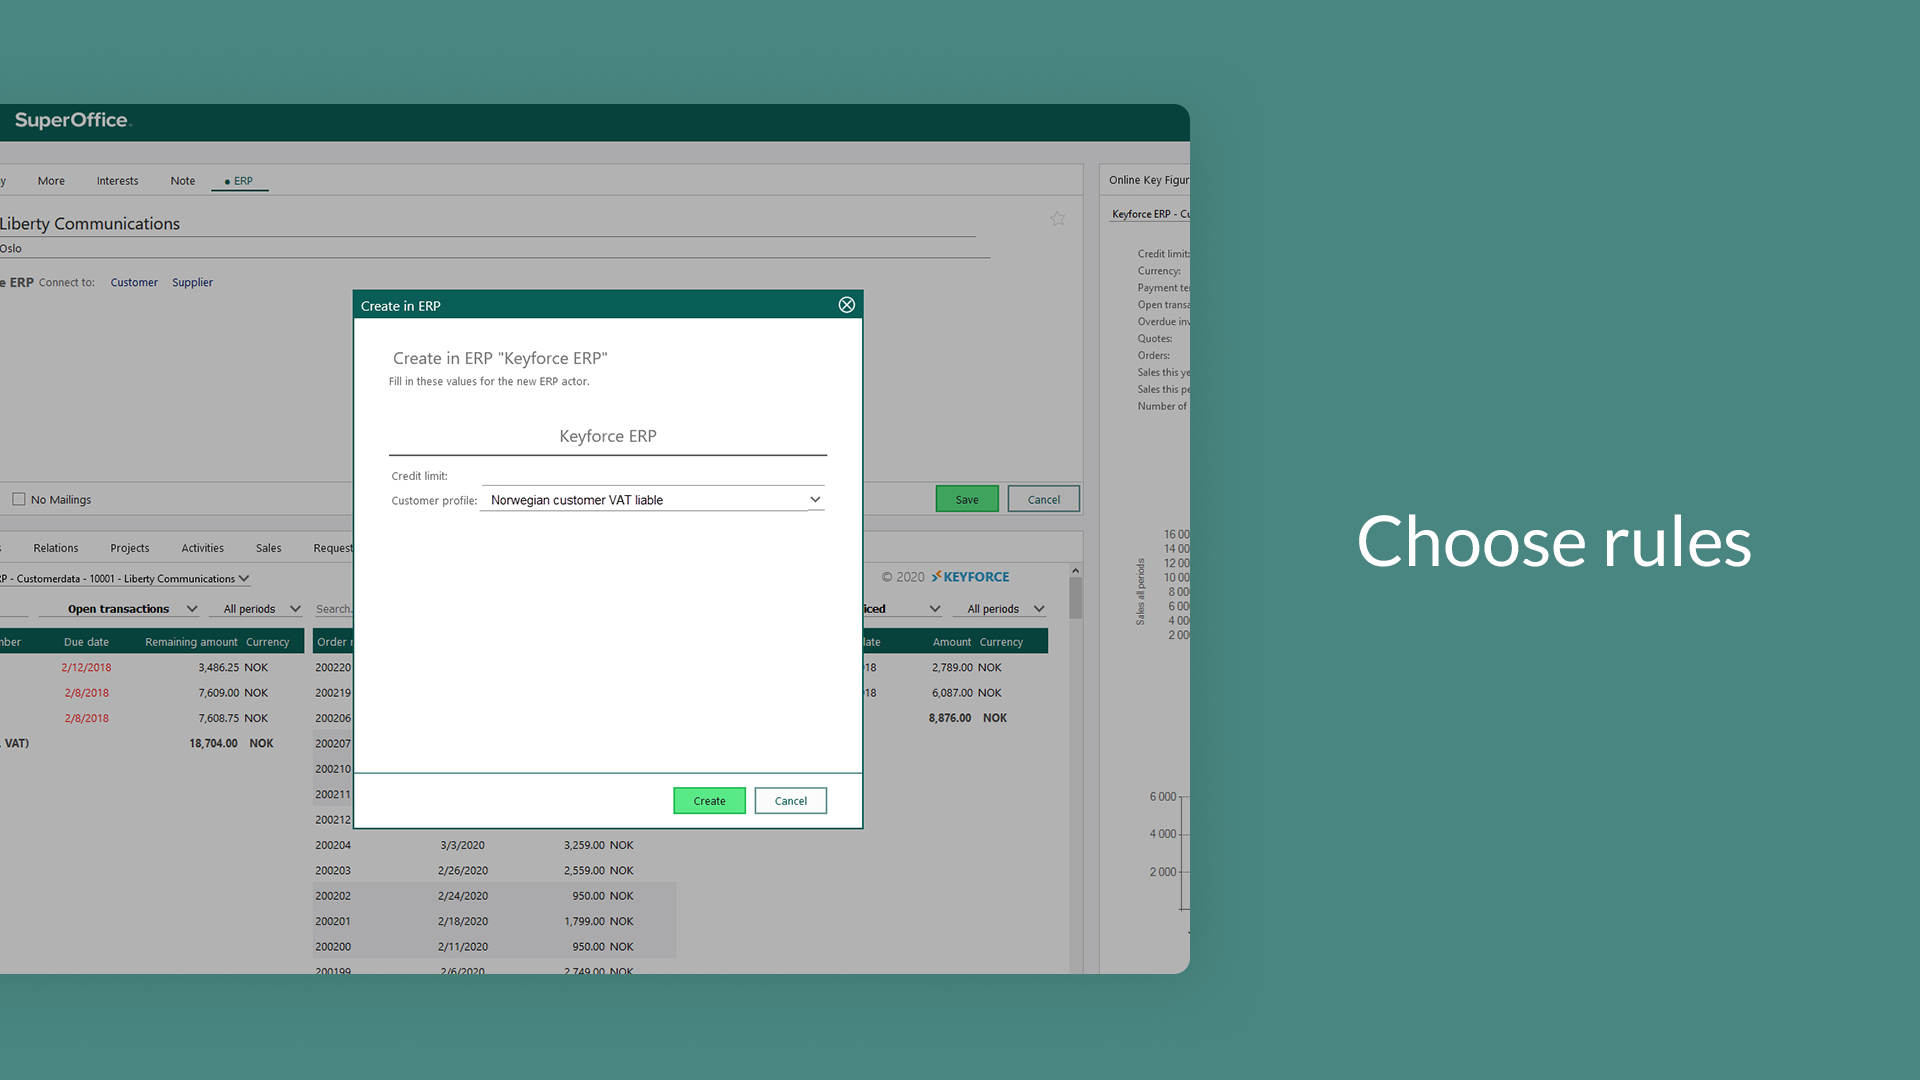
Task: Connect ERP to Supplier link
Action: coord(192,283)
